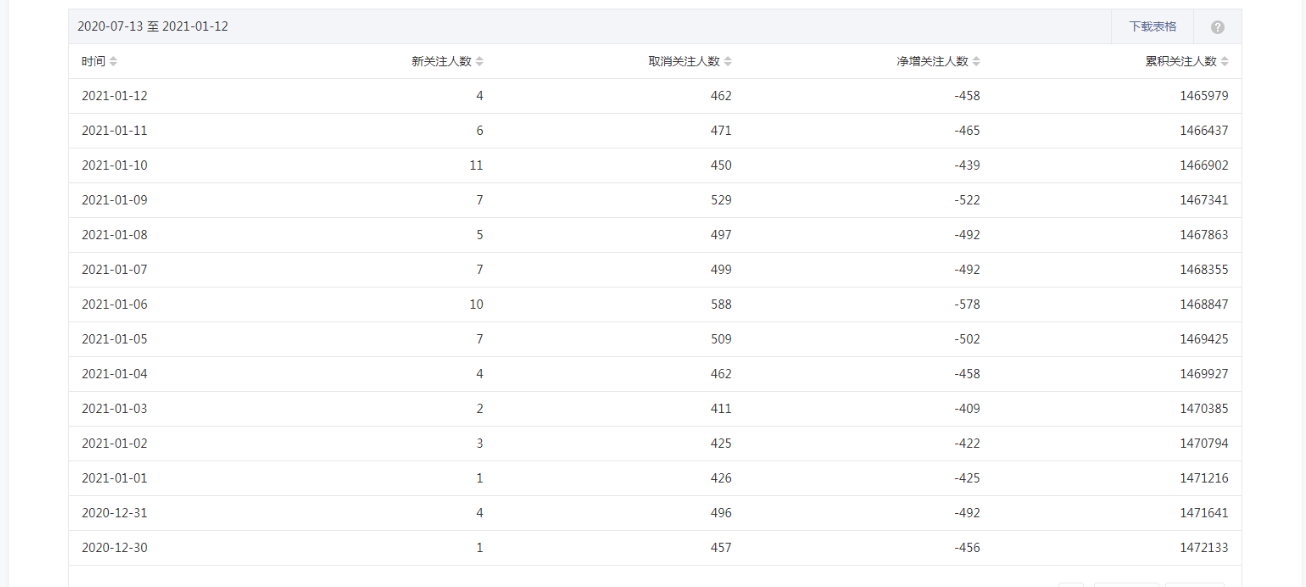Select the unfollow count 588

pos(721,304)
